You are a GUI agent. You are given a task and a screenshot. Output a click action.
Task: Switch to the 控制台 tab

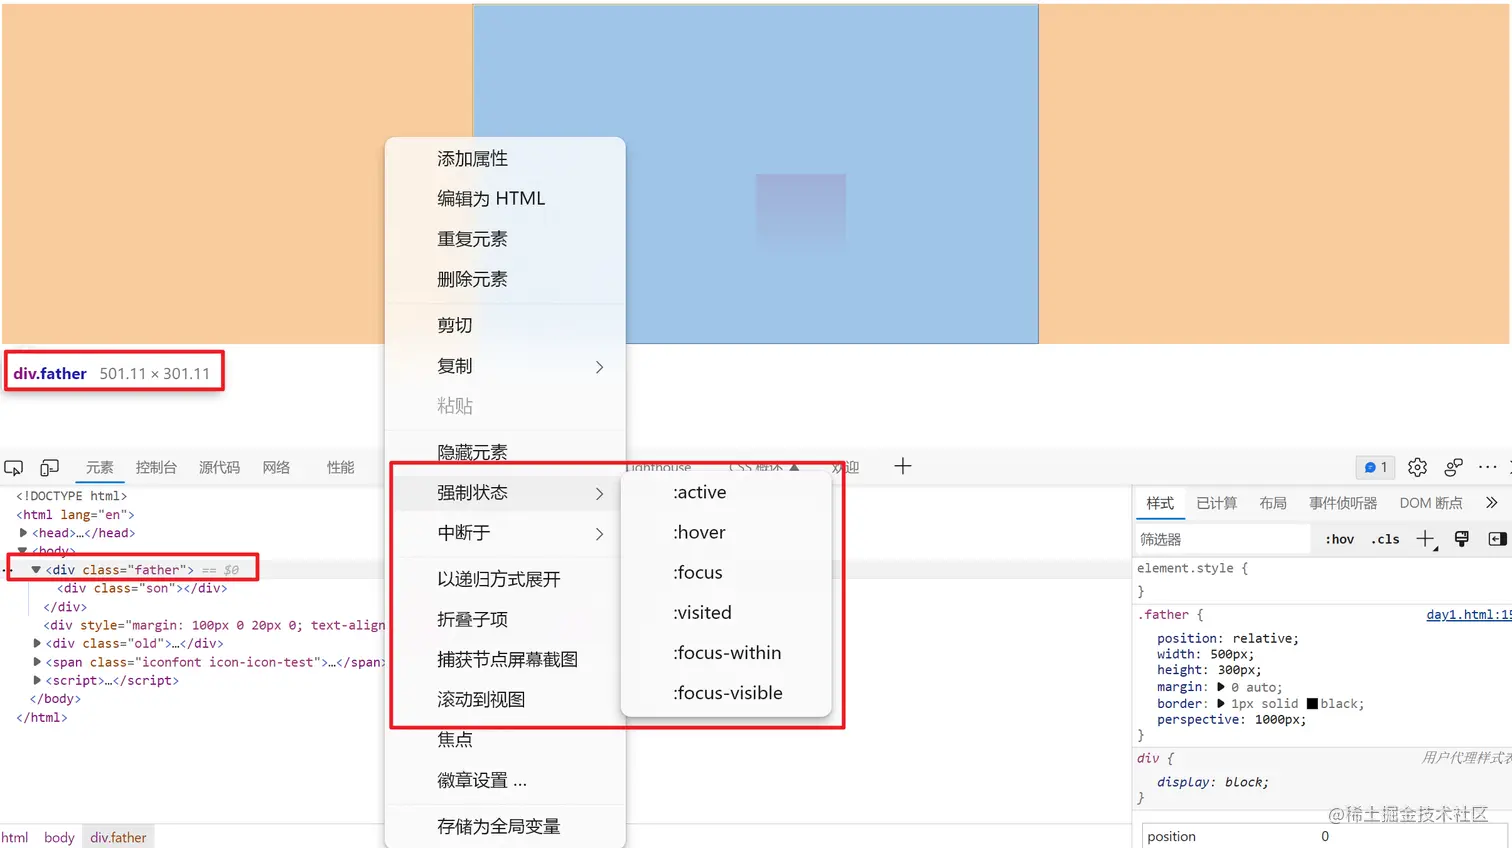pyautogui.click(x=156, y=467)
